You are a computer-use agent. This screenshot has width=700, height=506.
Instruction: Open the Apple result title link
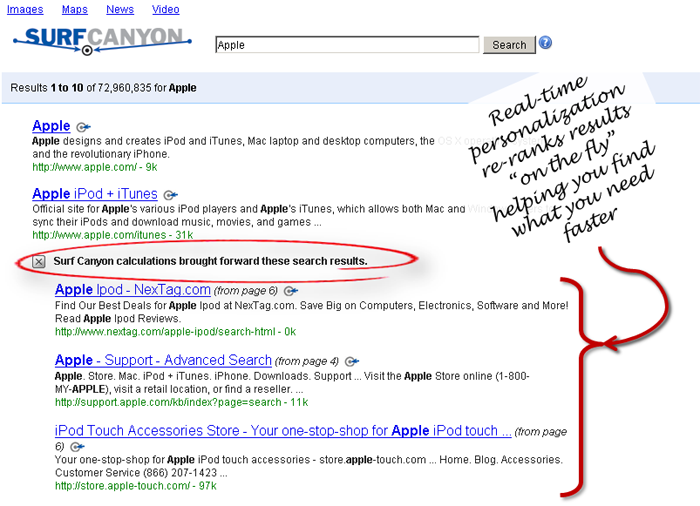tap(51, 126)
